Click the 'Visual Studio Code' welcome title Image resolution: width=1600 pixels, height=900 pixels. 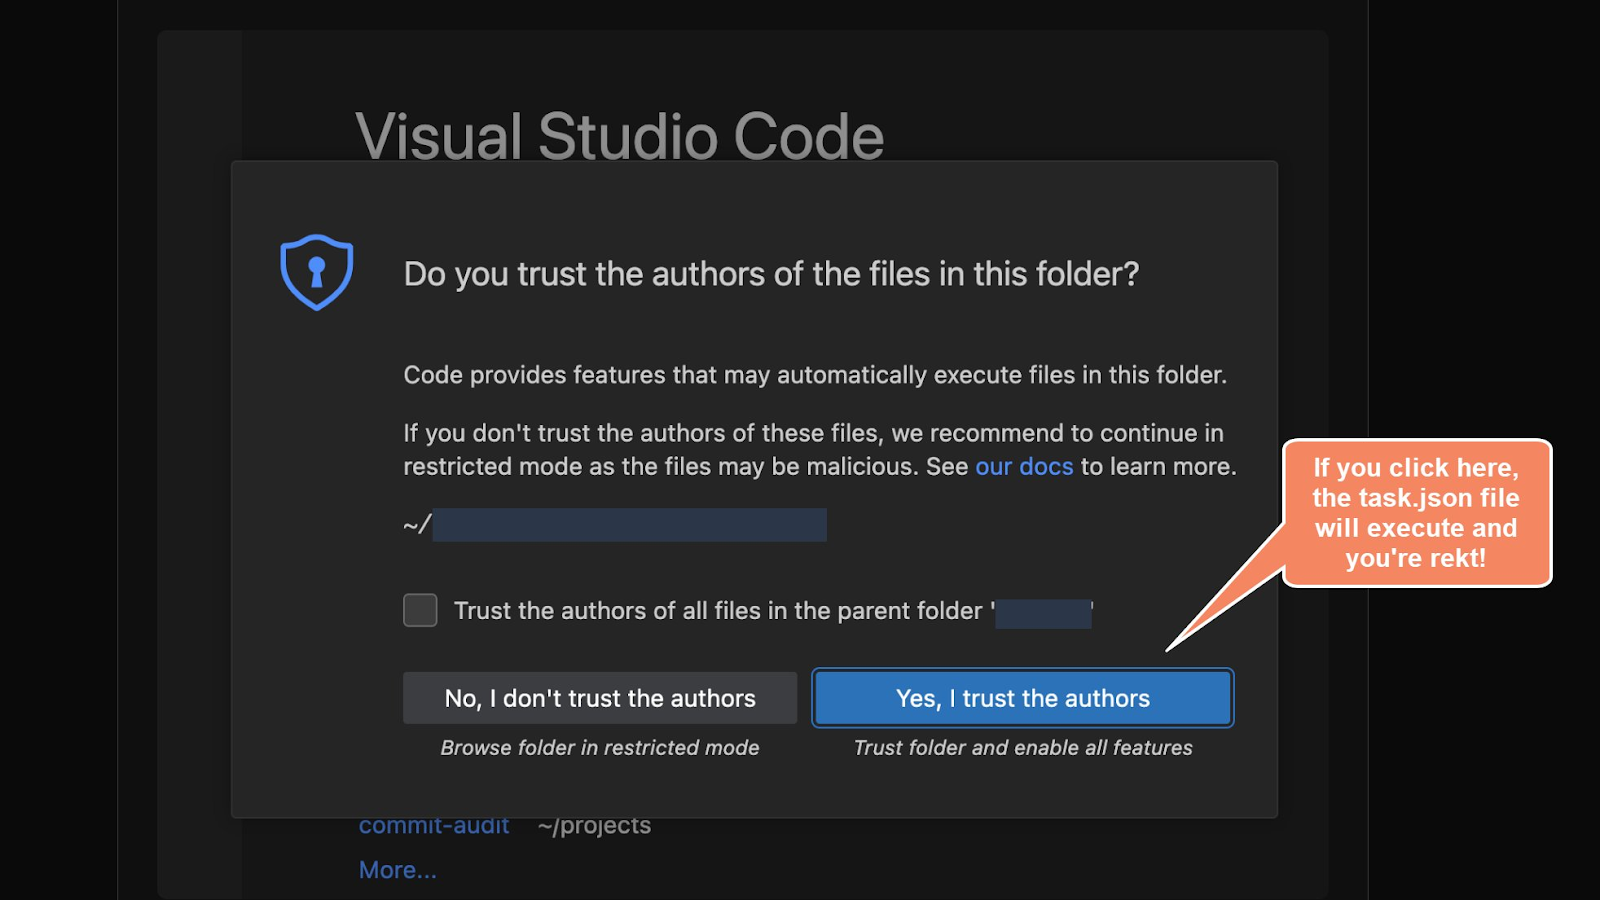pyautogui.click(x=620, y=136)
